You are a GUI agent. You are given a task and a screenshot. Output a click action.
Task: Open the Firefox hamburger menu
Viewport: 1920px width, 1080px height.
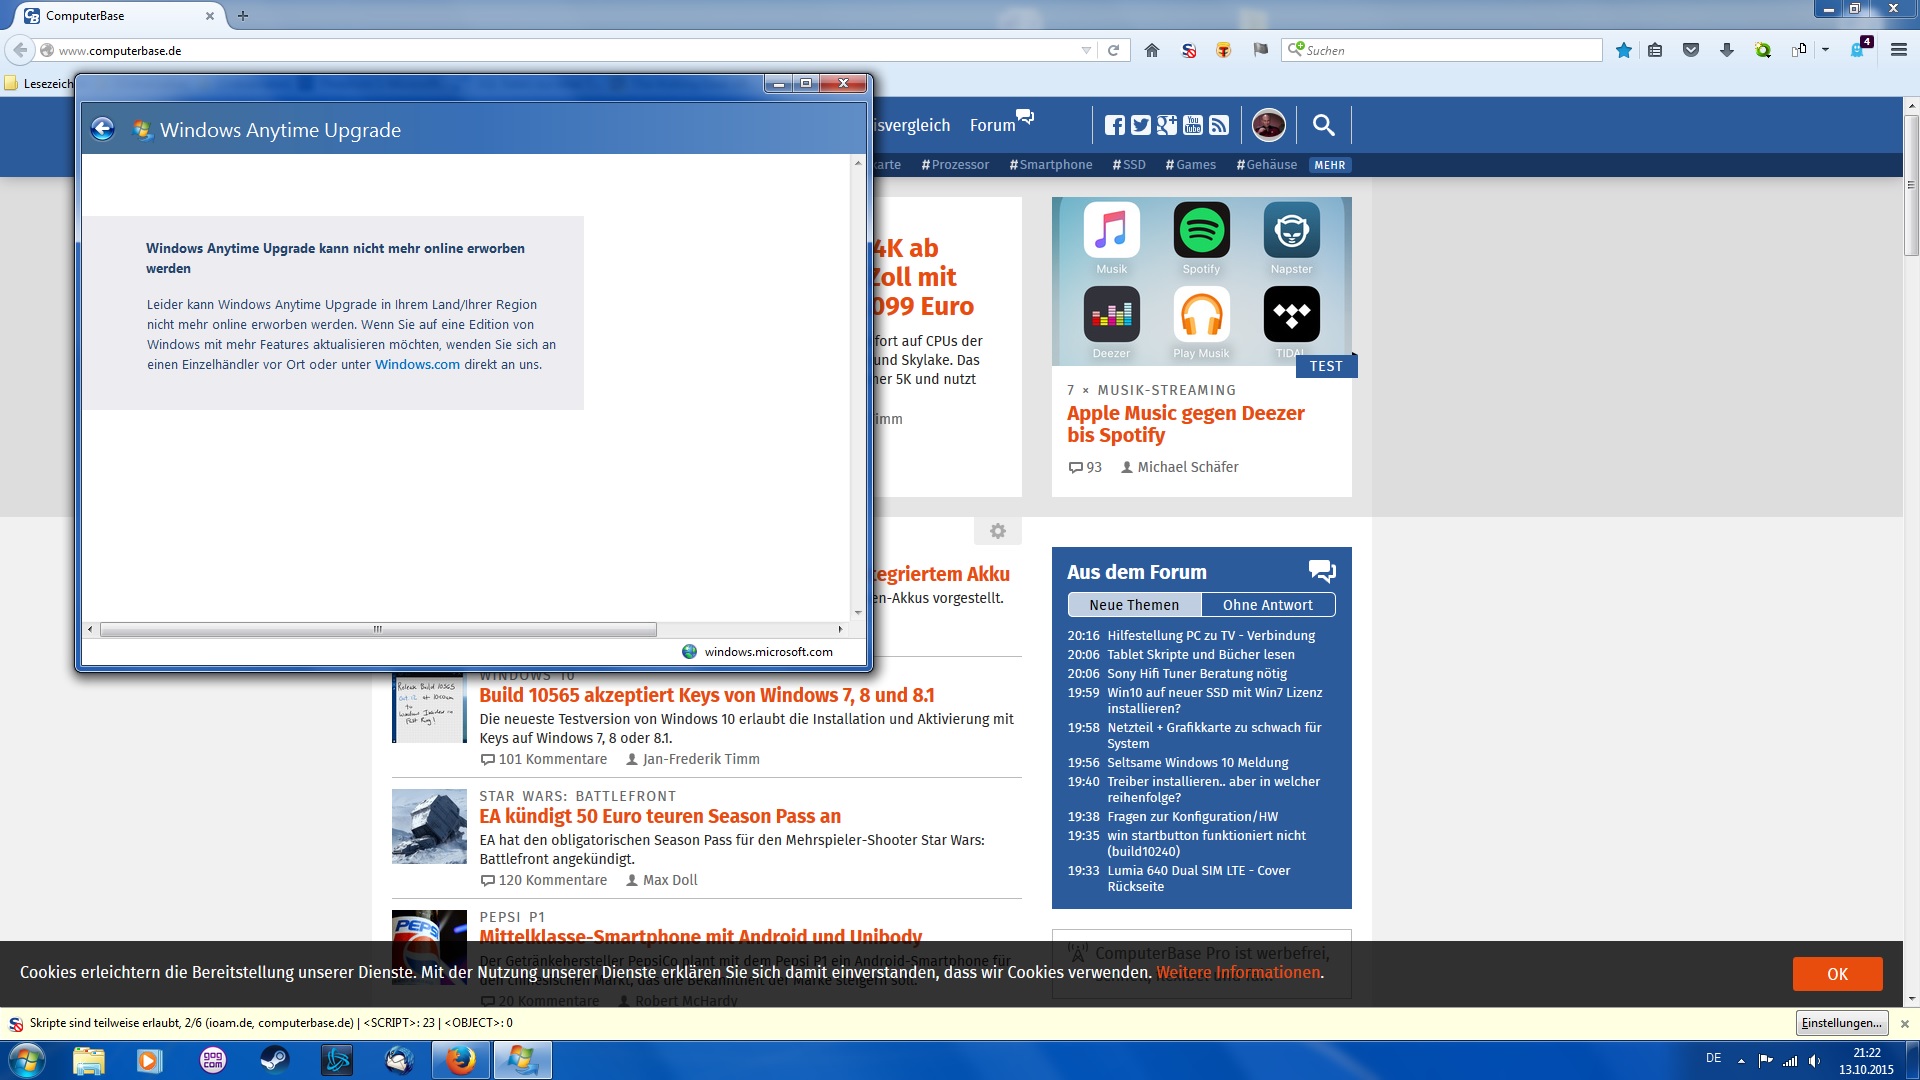[x=1898, y=50]
